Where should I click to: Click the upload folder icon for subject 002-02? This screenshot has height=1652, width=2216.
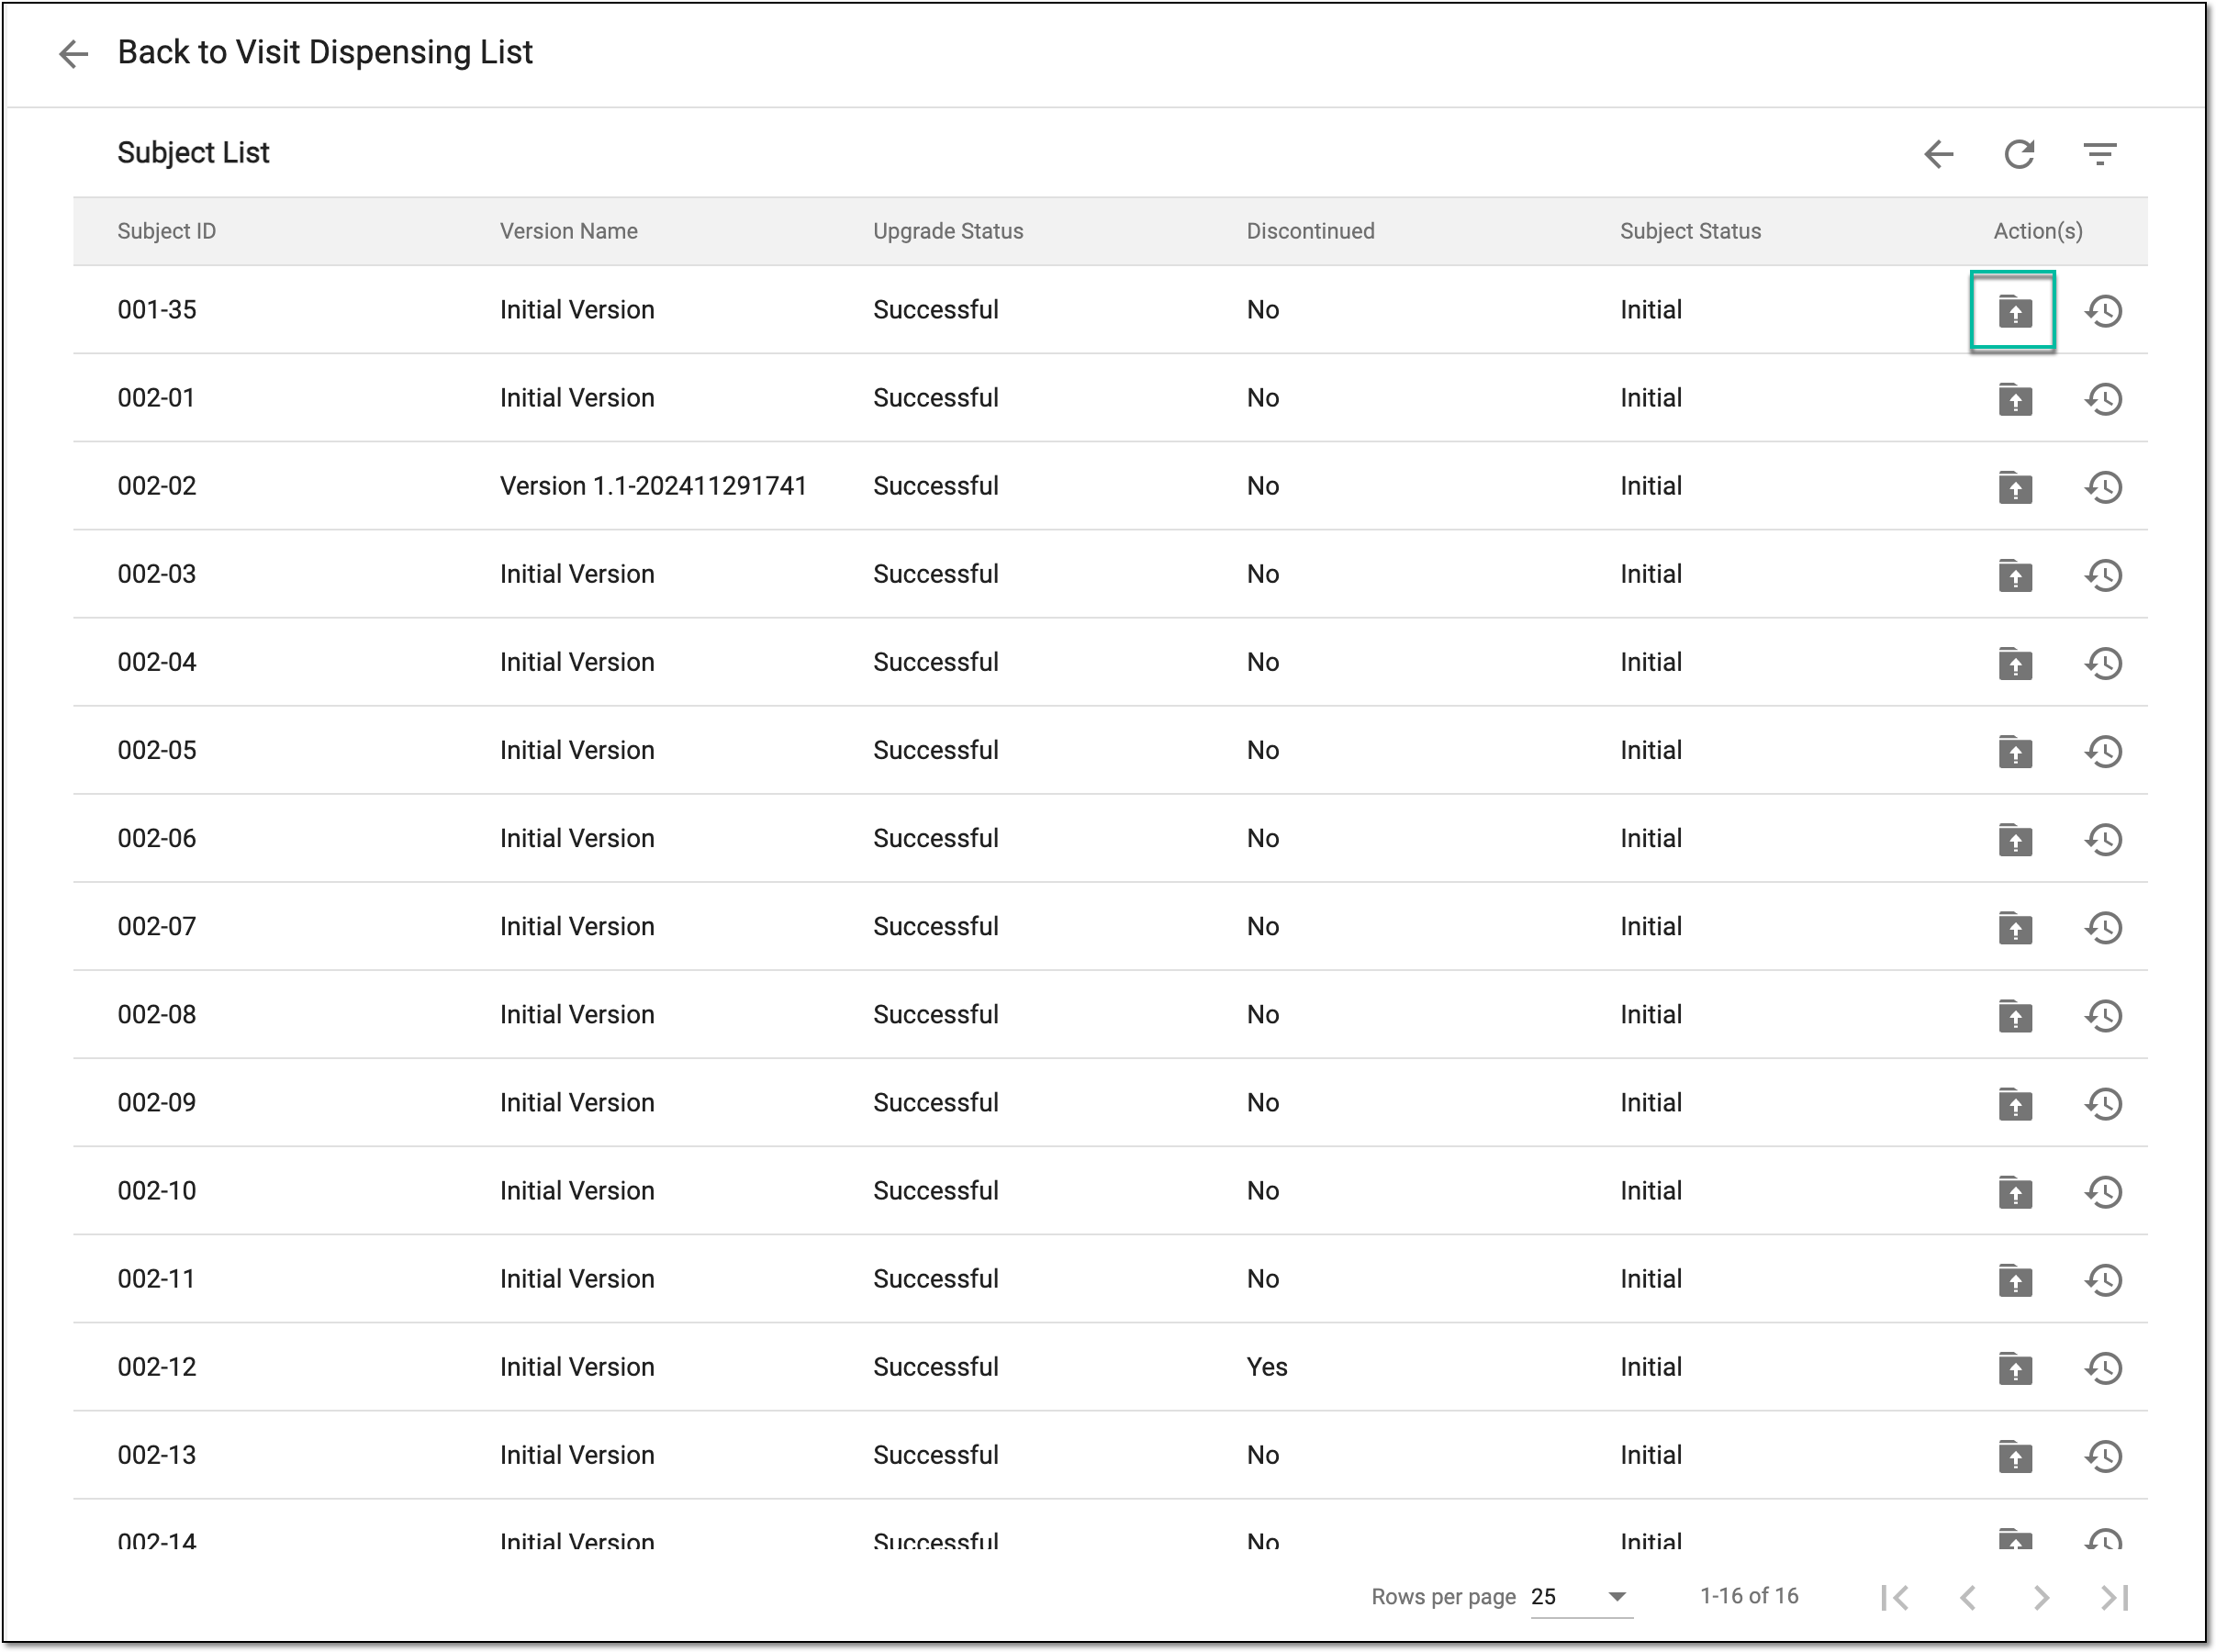(2014, 487)
